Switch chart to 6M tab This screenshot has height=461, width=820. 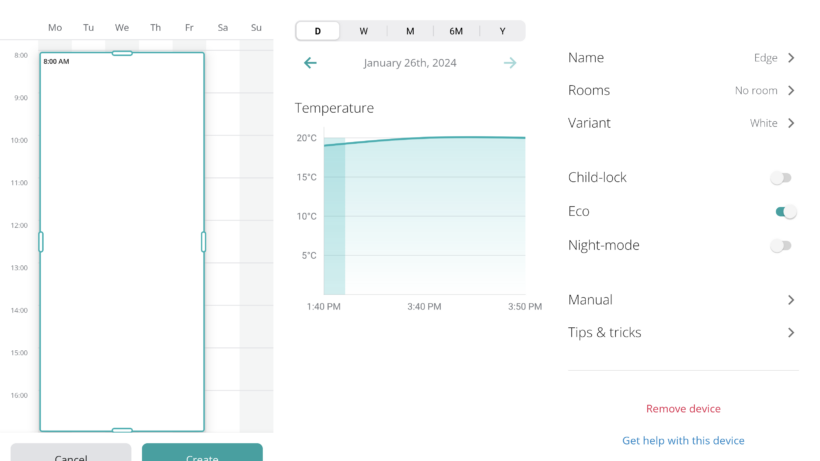point(456,31)
